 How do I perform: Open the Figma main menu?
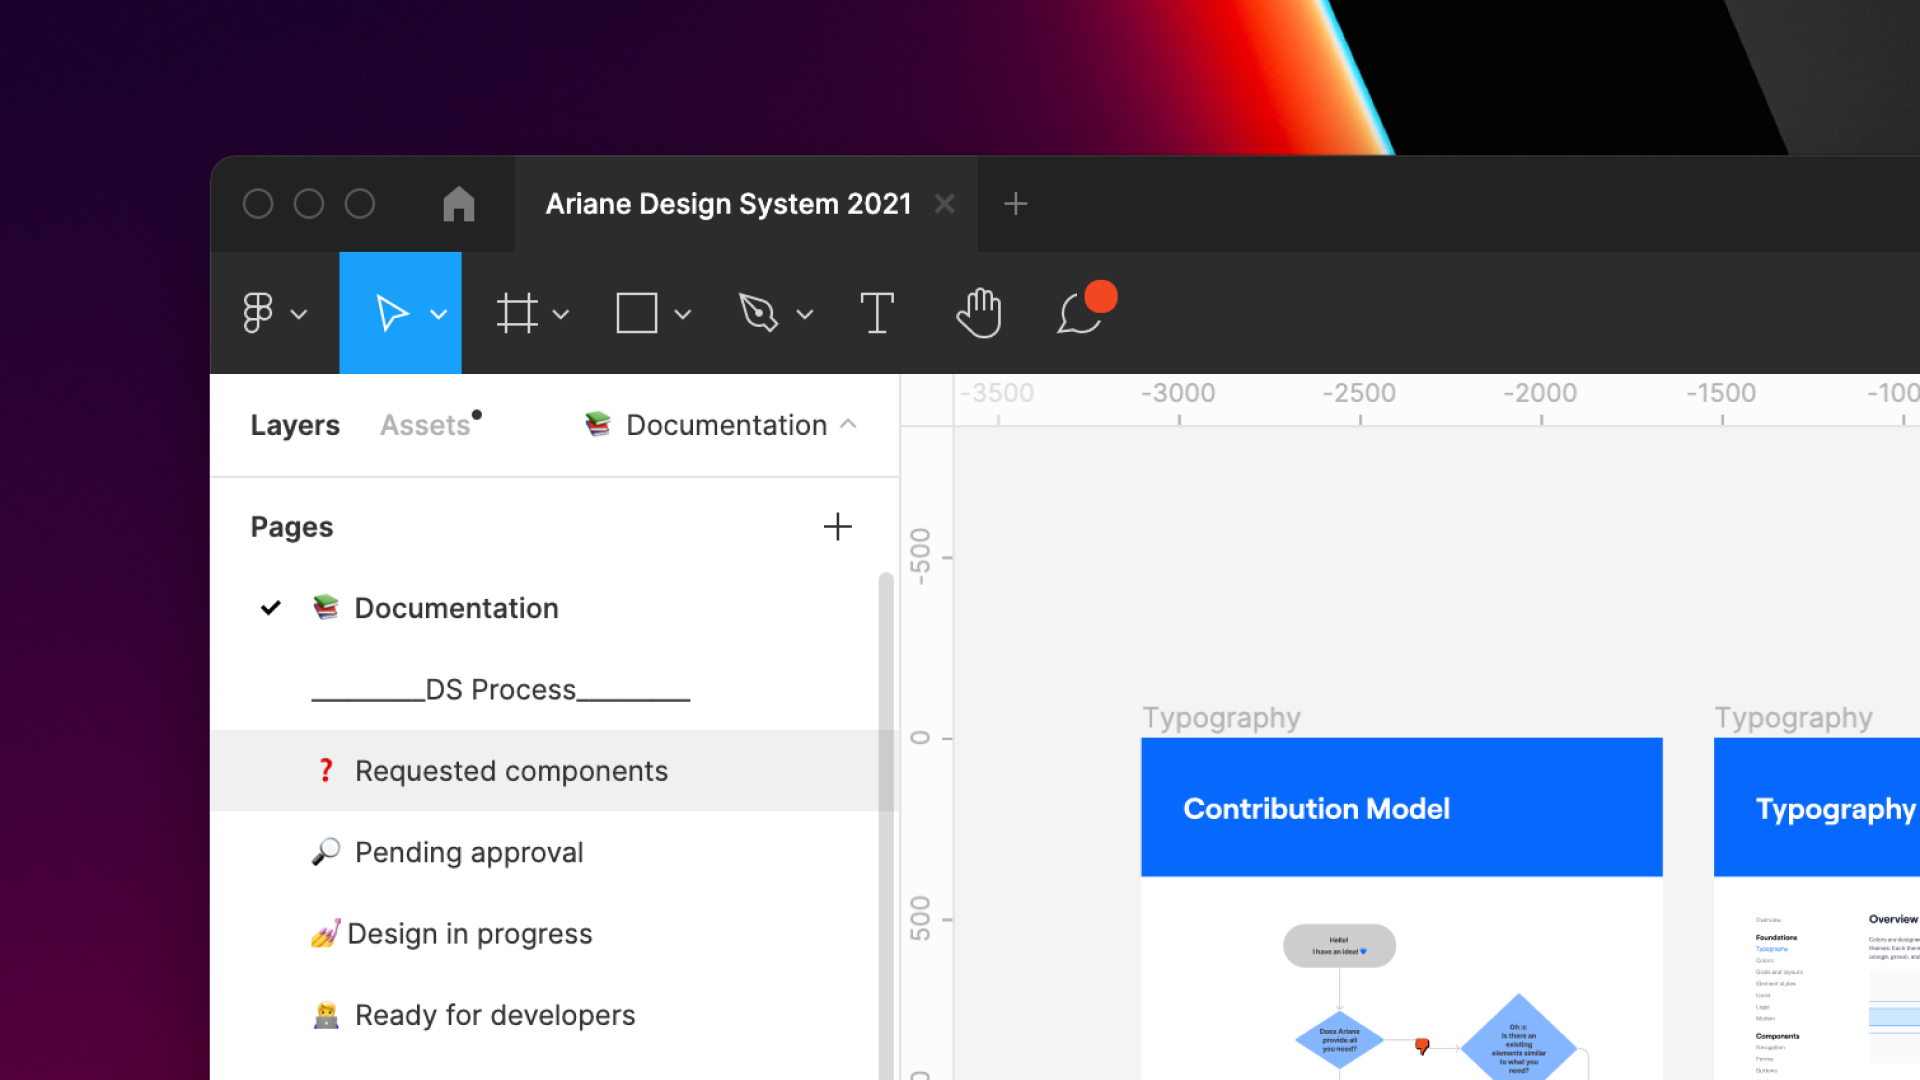click(274, 313)
